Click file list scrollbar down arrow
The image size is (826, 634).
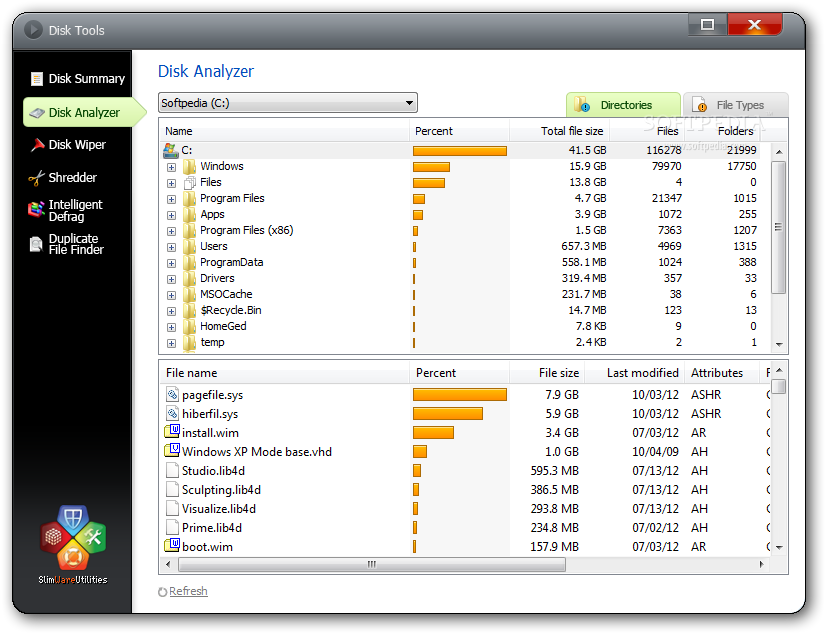point(779,548)
